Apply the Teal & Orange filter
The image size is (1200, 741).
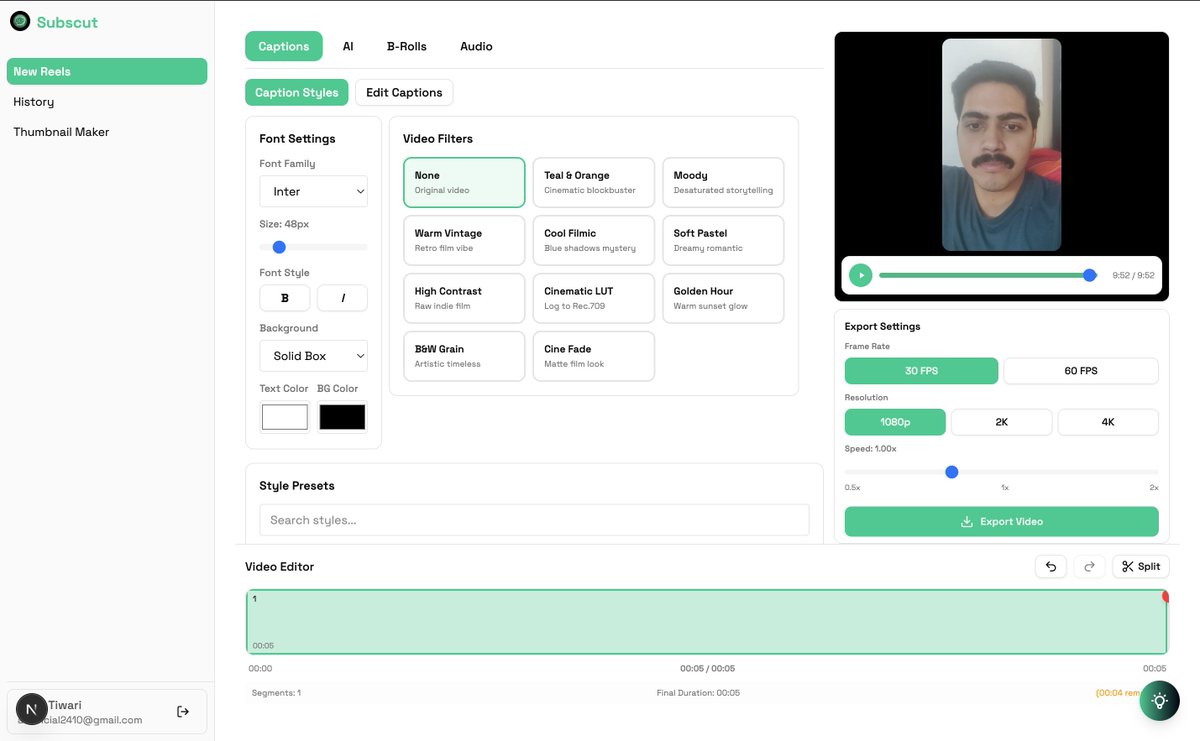coord(594,182)
